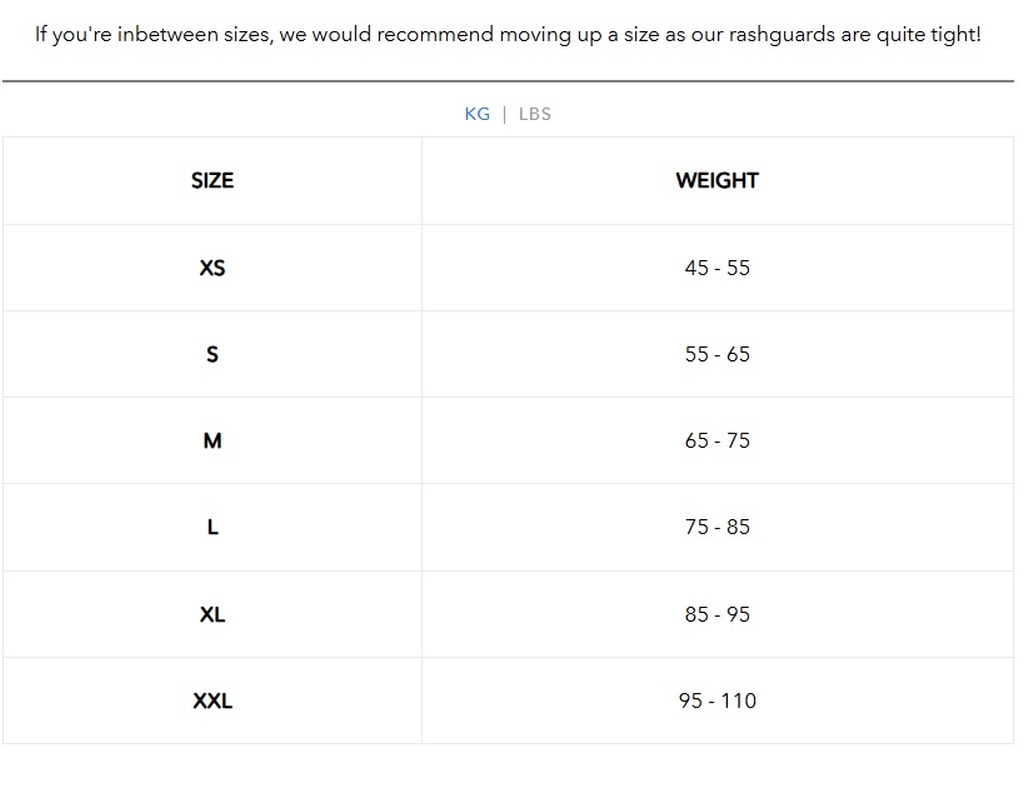The image size is (1024, 798).
Task: Click the inbetween sizes recommendation text
Action: tap(508, 35)
